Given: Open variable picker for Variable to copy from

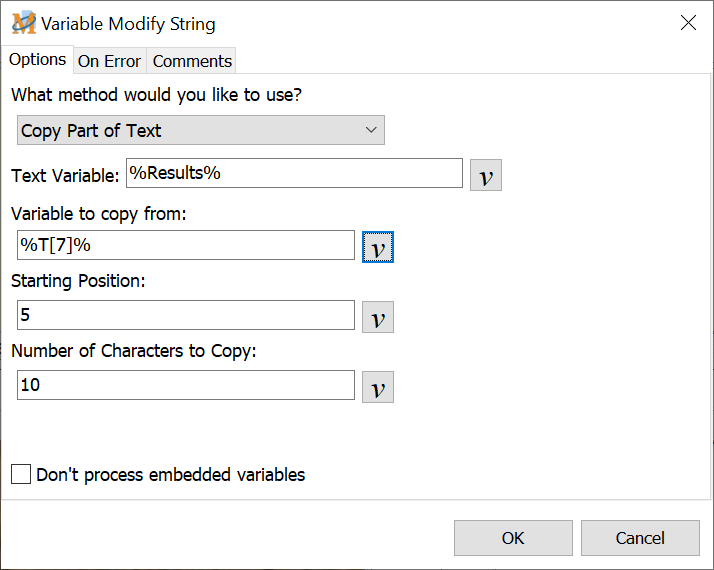Looking at the screenshot, I should pyautogui.click(x=377, y=247).
